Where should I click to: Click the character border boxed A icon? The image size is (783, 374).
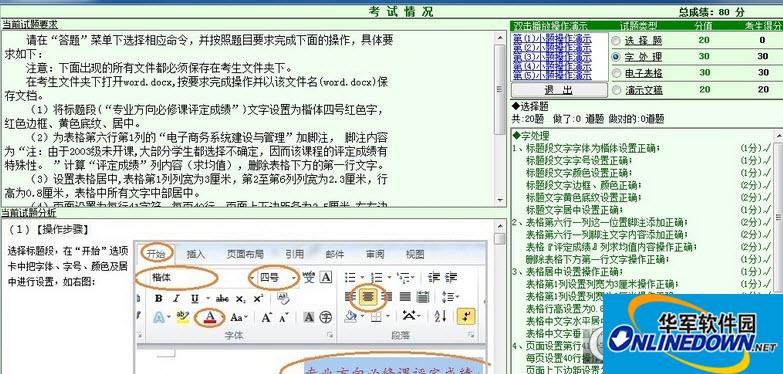326,277
